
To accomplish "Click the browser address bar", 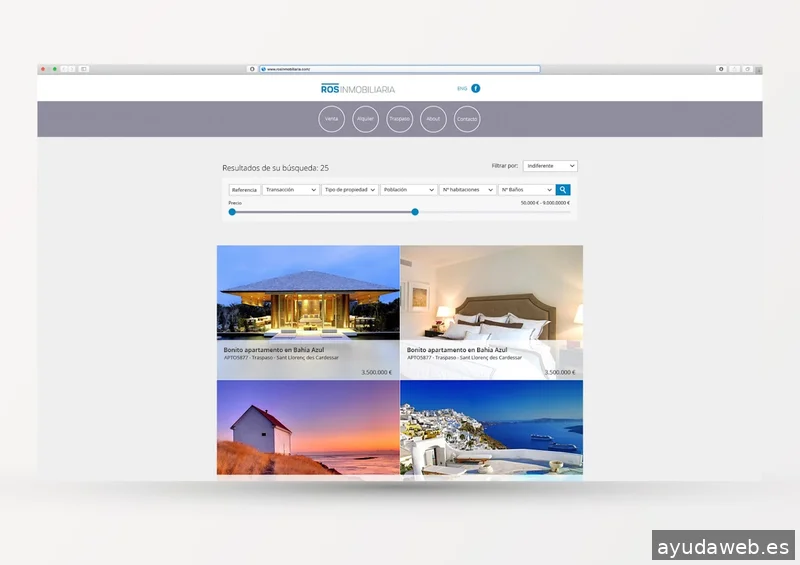I will (400, 69).
